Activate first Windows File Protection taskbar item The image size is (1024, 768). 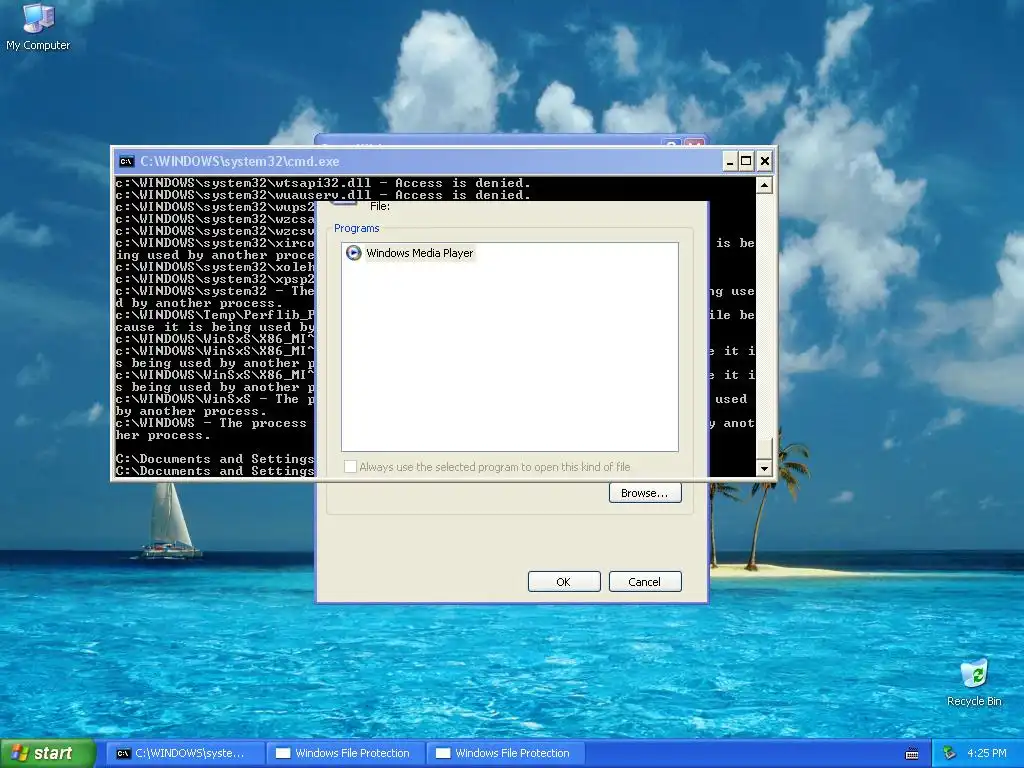pos(345,753)
